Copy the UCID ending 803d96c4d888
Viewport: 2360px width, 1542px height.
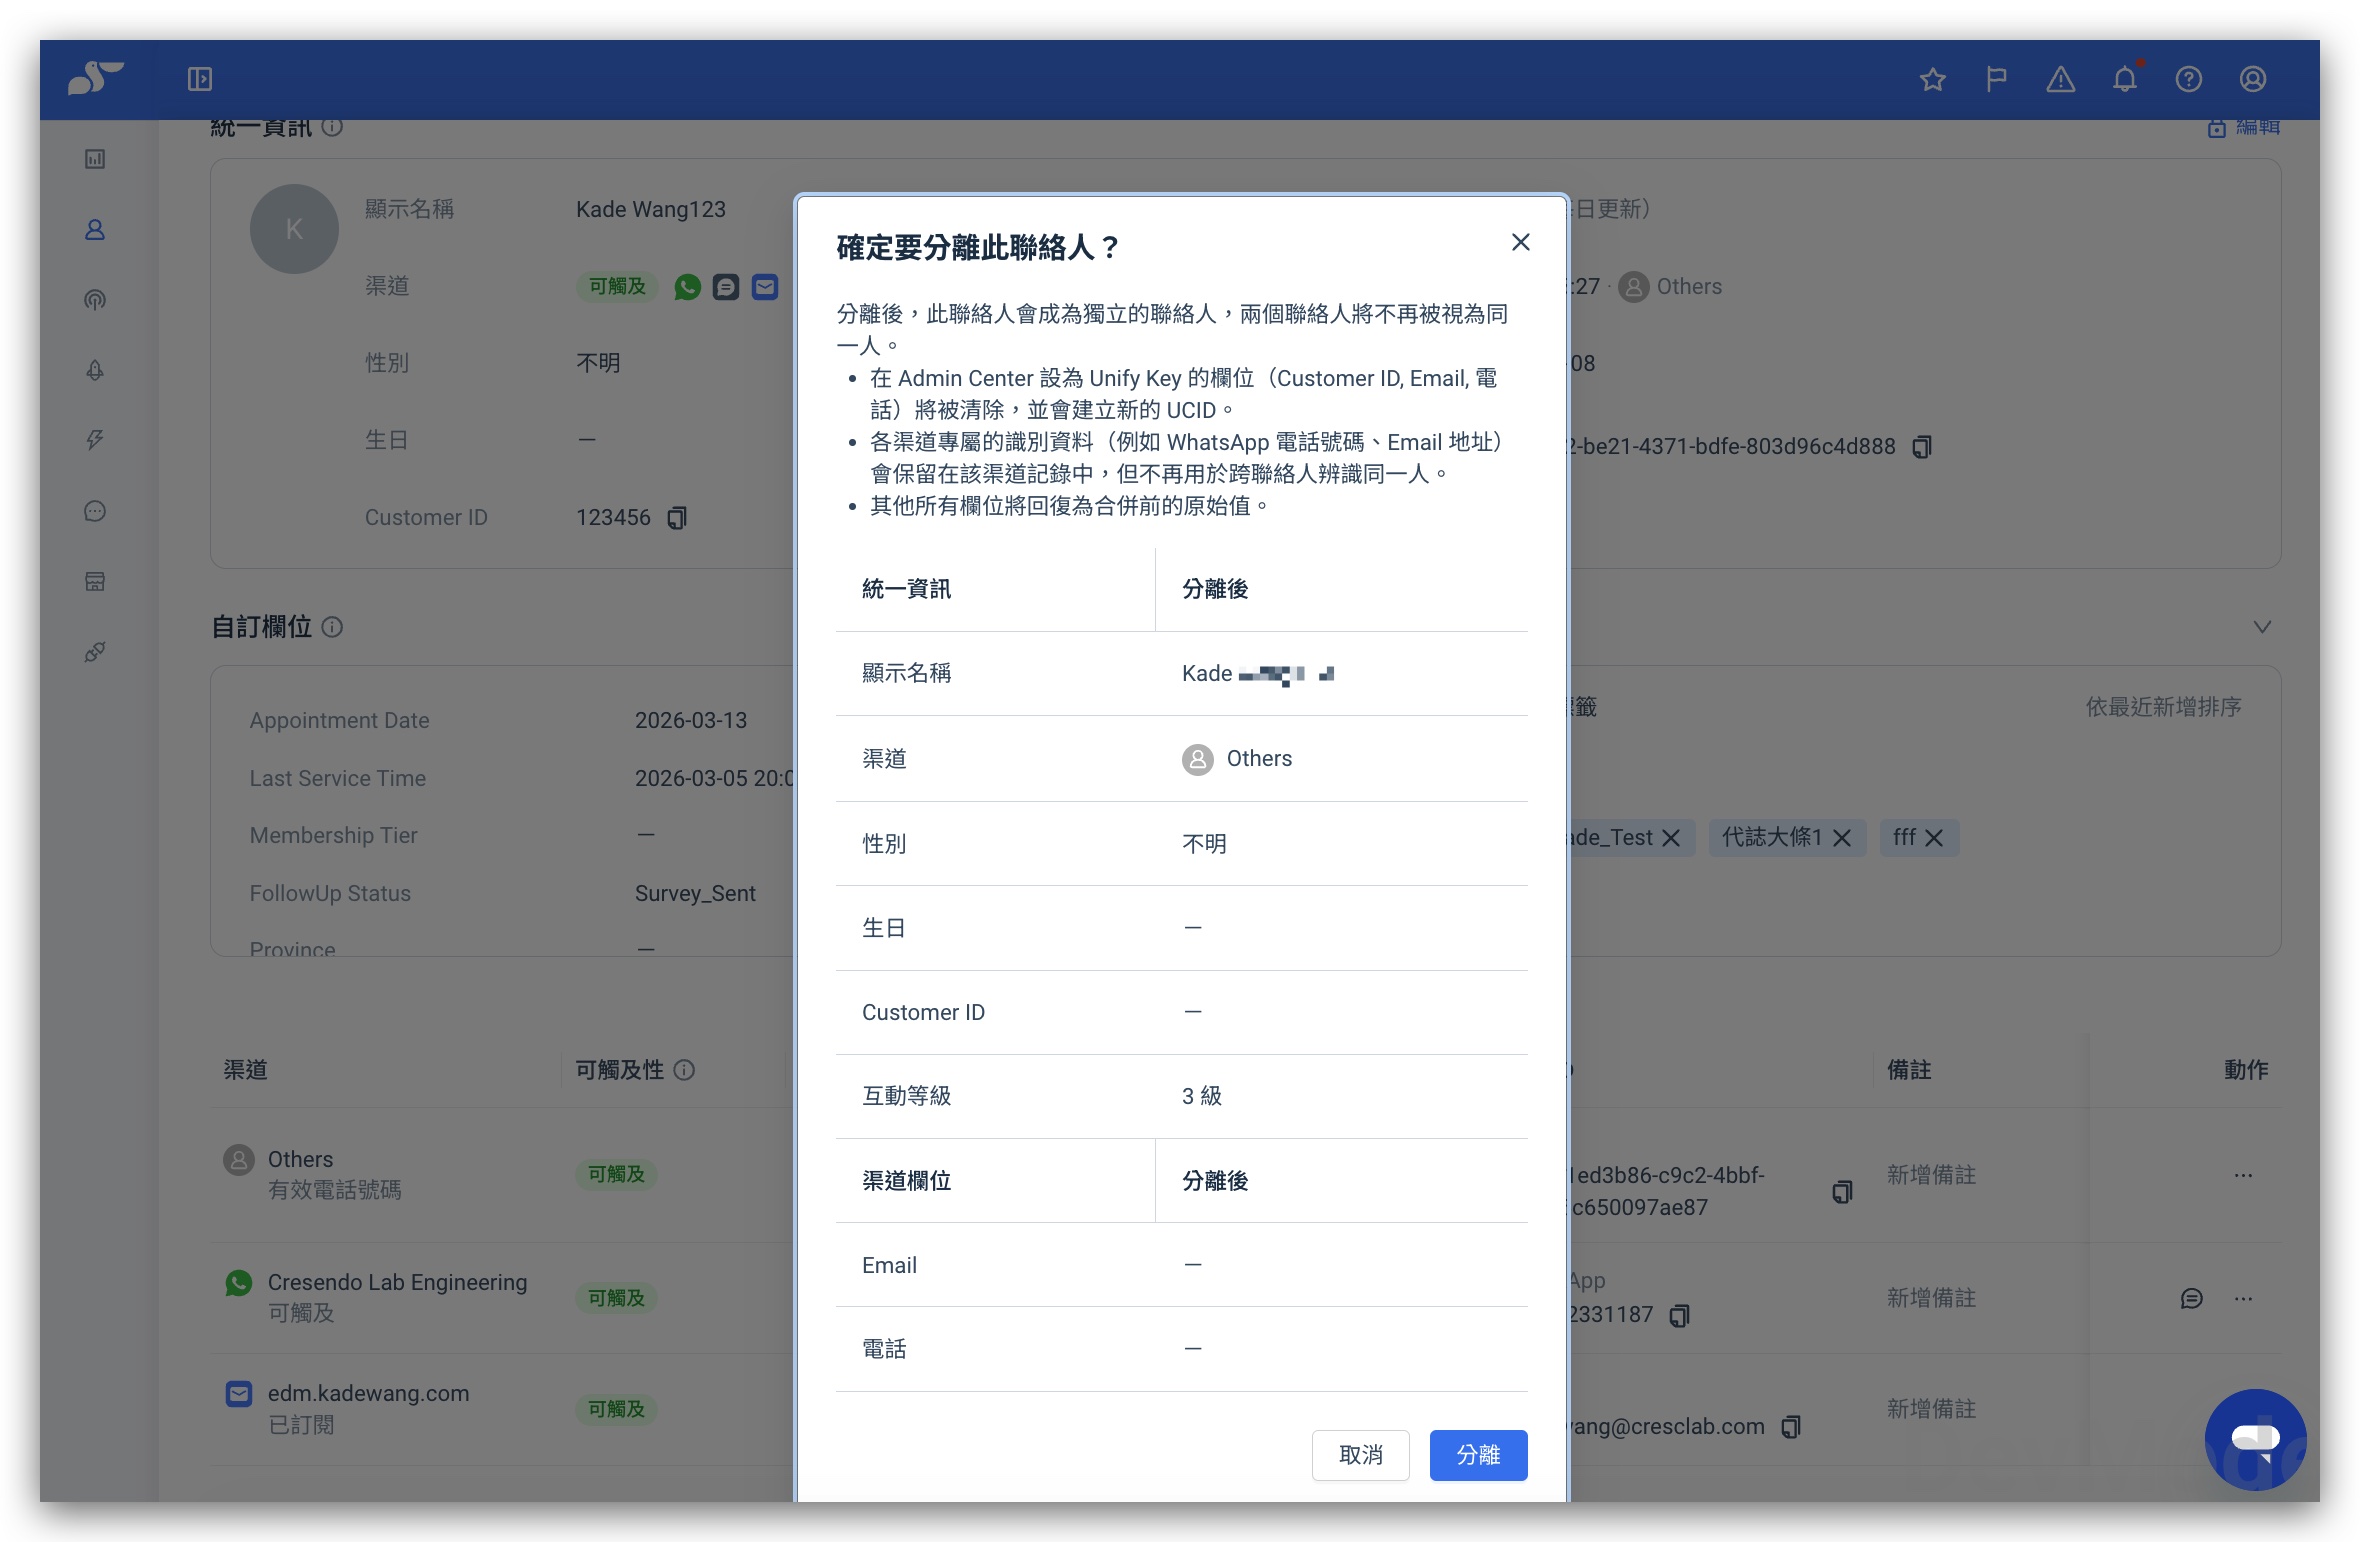[1921, 447]
